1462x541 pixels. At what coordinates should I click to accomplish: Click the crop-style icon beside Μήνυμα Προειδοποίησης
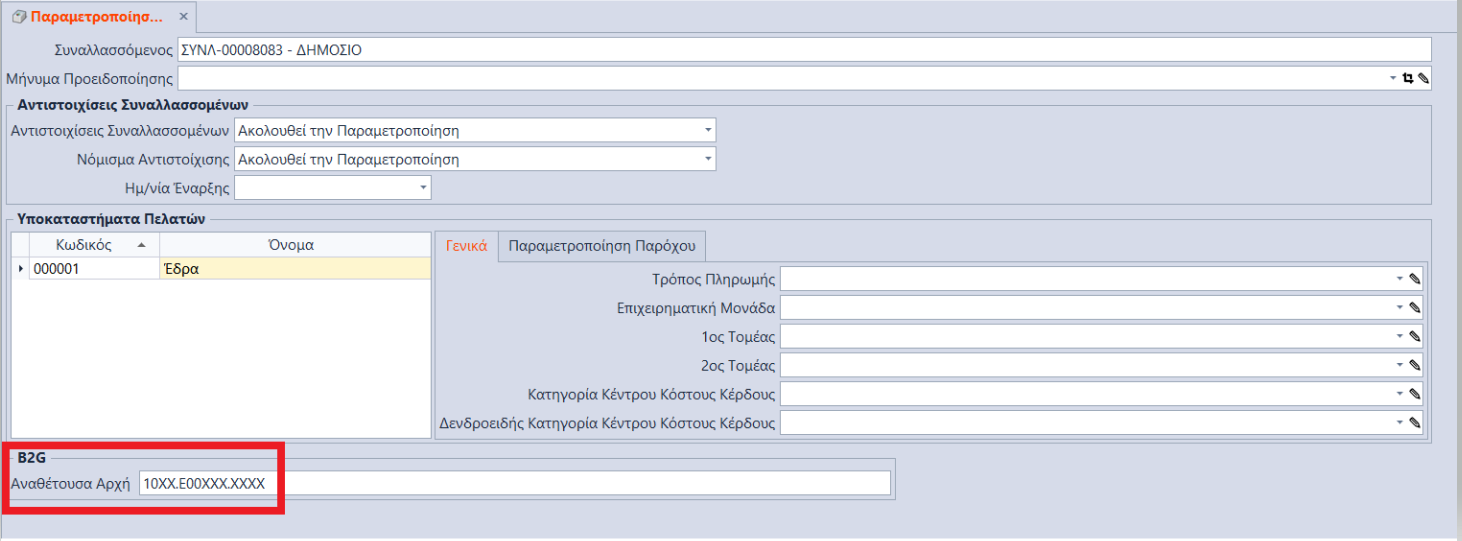(1408, 78)
